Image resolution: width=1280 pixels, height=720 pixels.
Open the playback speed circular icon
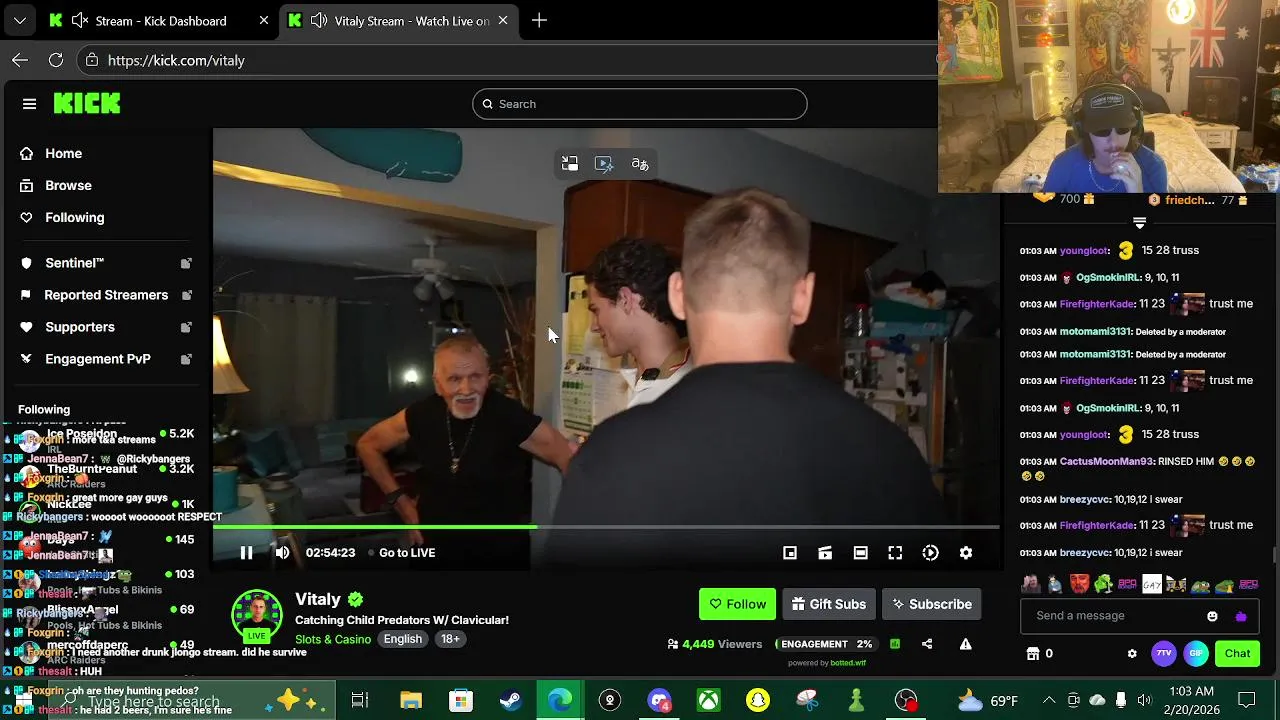tap(931, 553)
